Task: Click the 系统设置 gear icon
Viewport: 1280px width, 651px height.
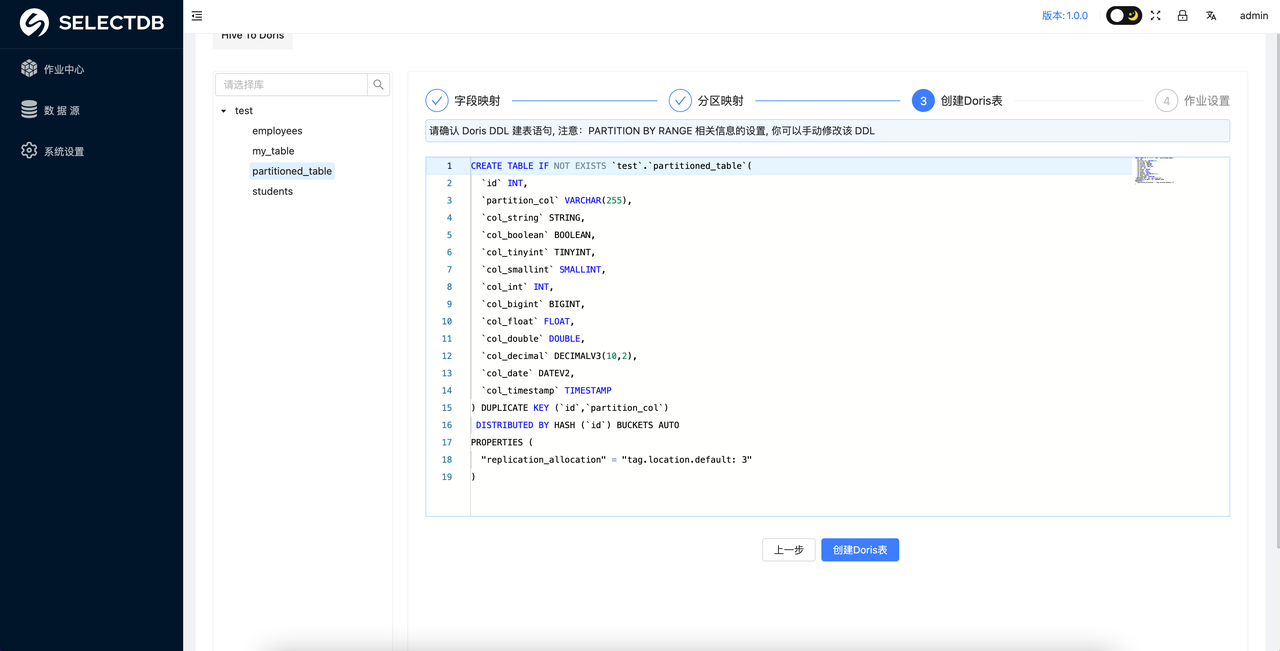Action: (x=29, y=151)
